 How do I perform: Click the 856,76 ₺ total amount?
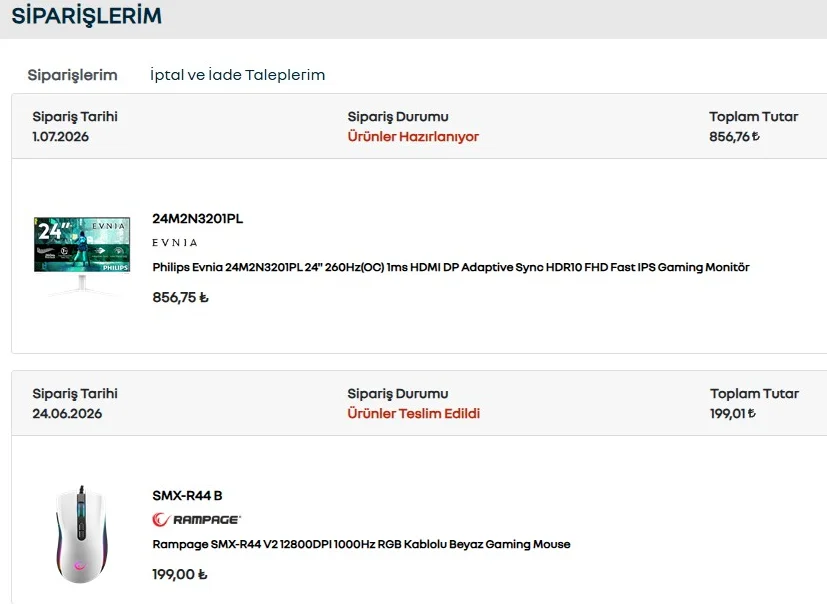(x=734, y=137)
